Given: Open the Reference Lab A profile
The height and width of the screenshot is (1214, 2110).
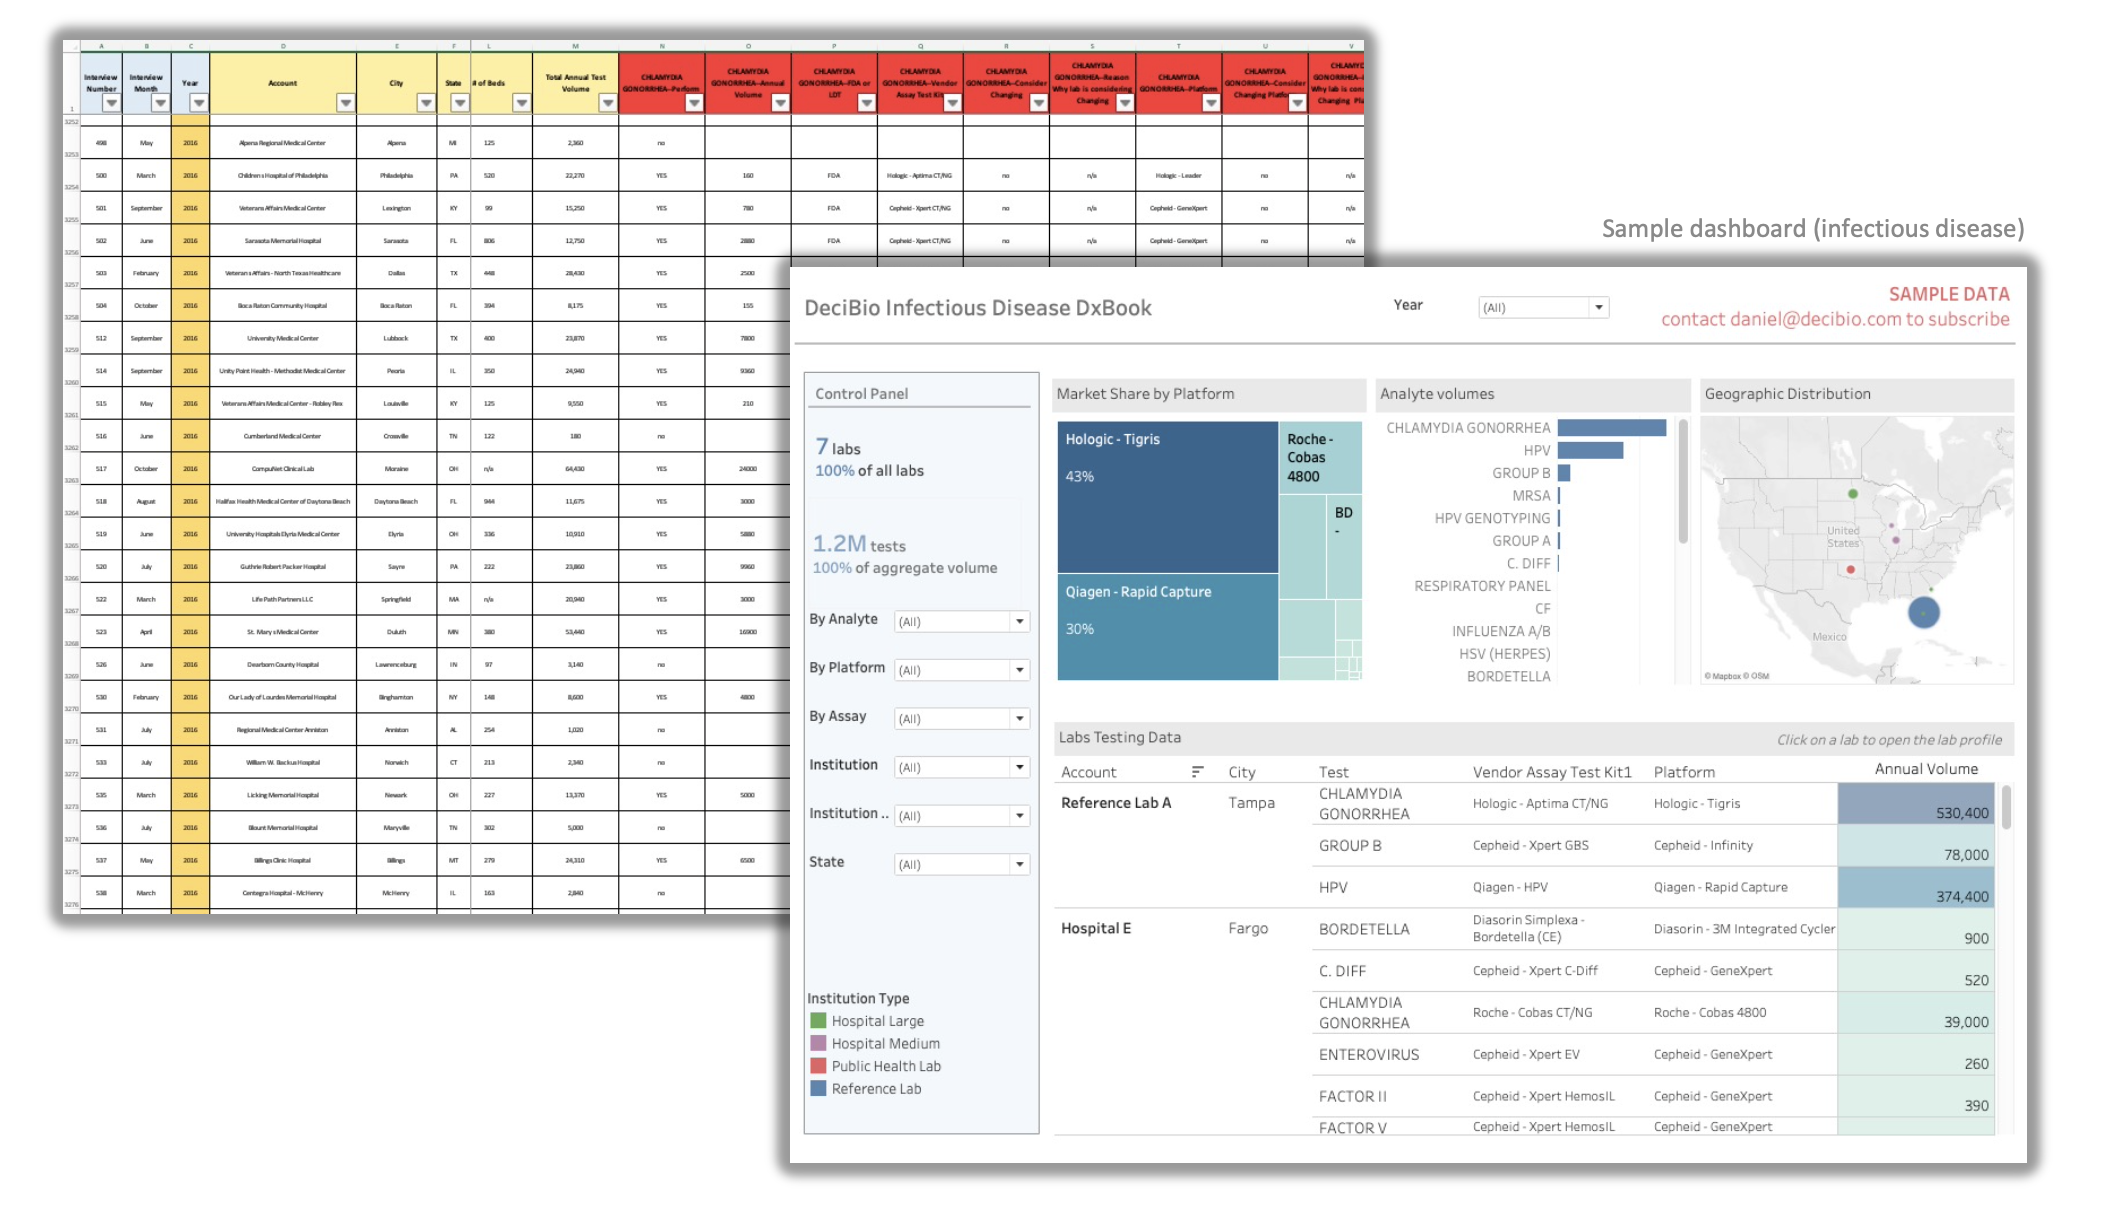Looking at the screenshot, I should click(x=1115, y=803).
